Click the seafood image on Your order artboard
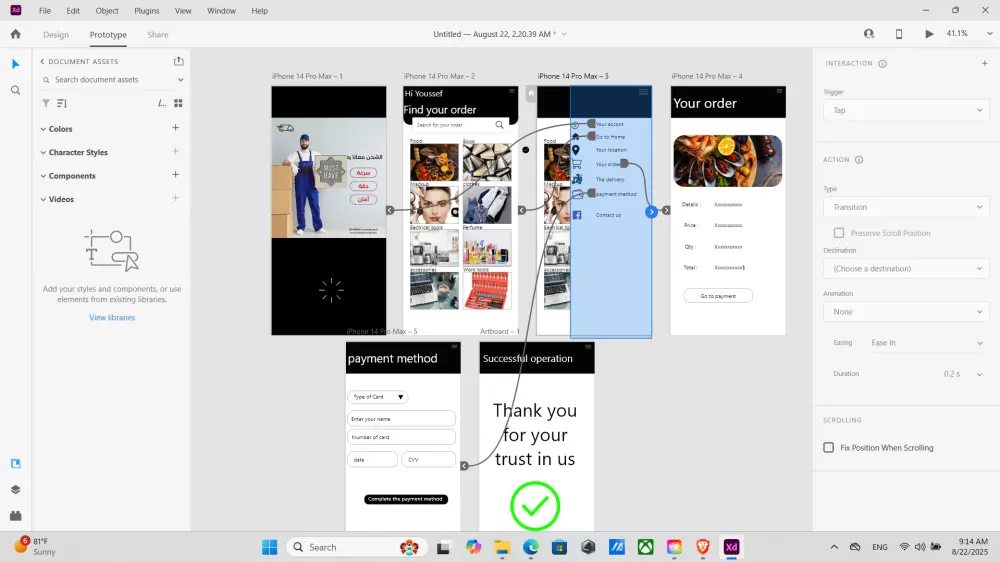This screenshot has width=1000, height=562. 728,161
